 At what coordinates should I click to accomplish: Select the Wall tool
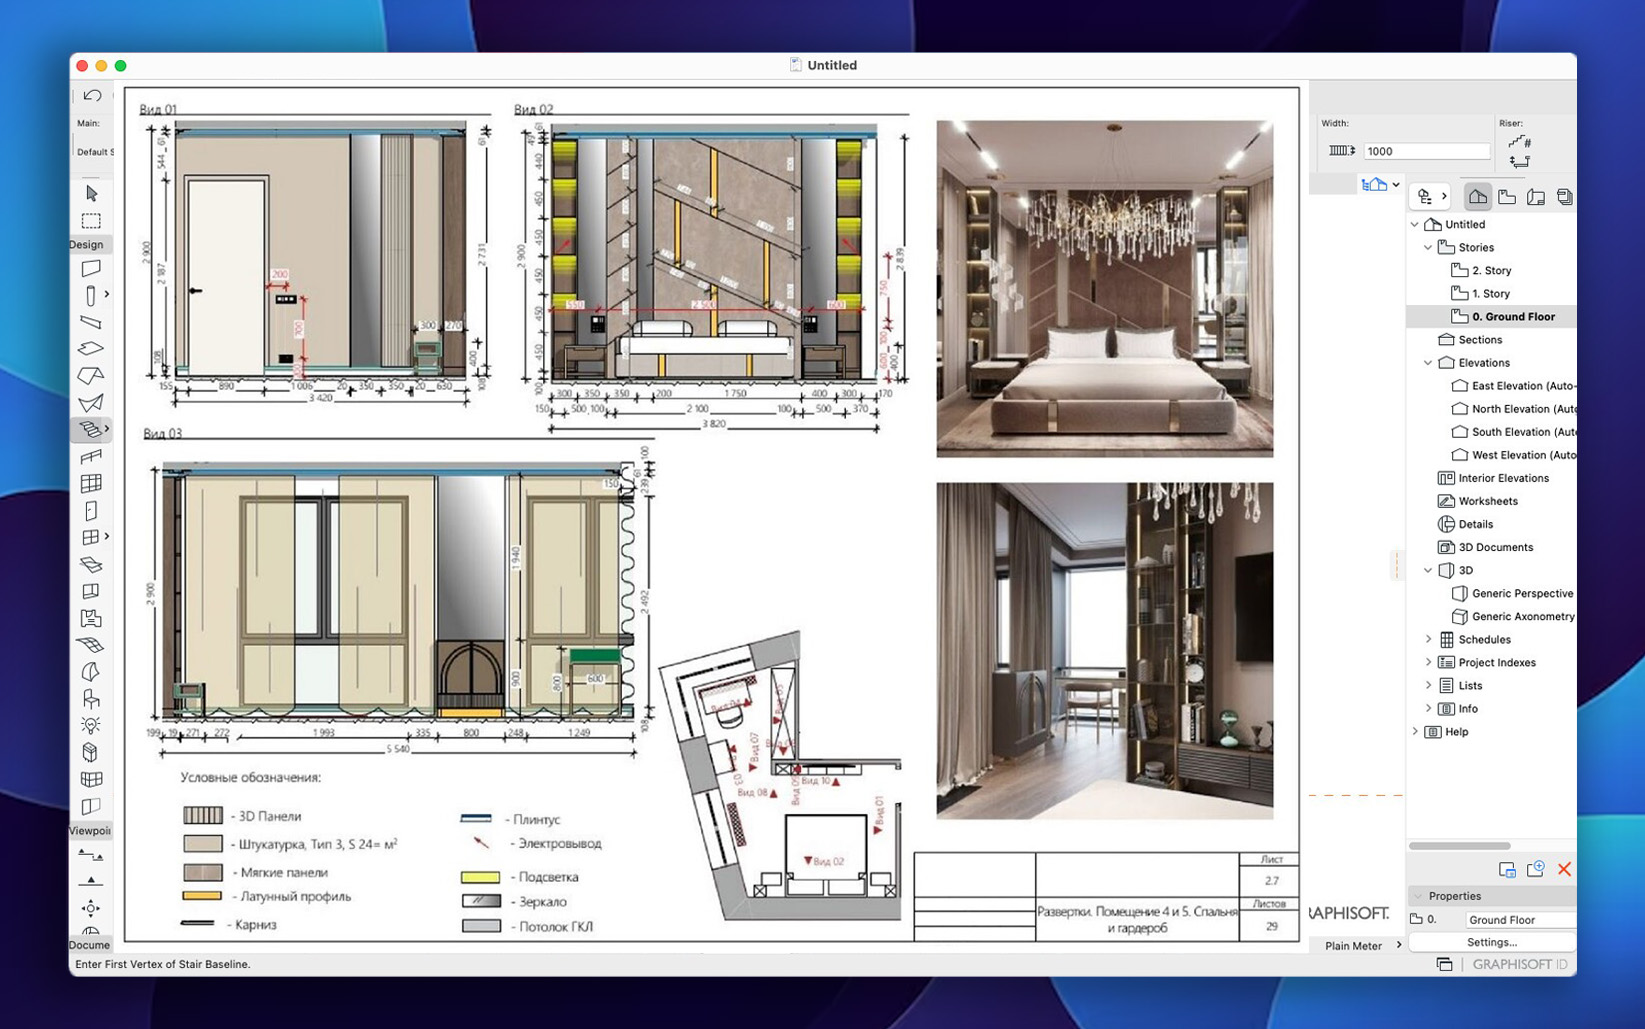[x=91, y=268]
